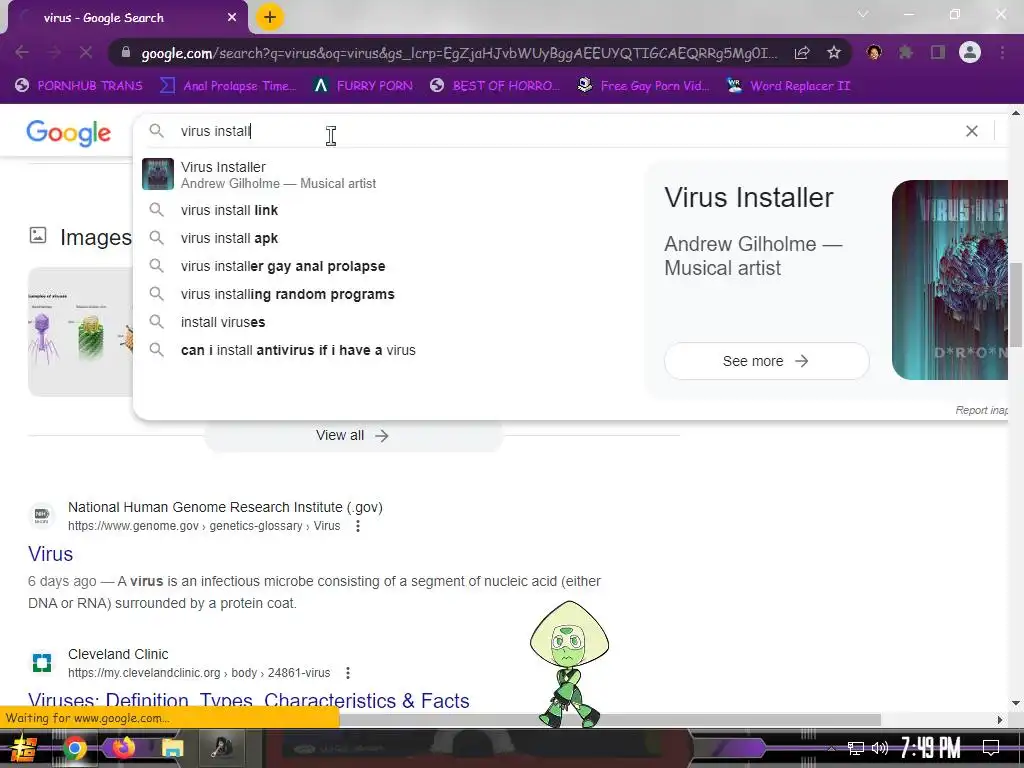Open Firefox from the taskbar
This screenshot has height=768, width=1024.
[x=123, y=747]
